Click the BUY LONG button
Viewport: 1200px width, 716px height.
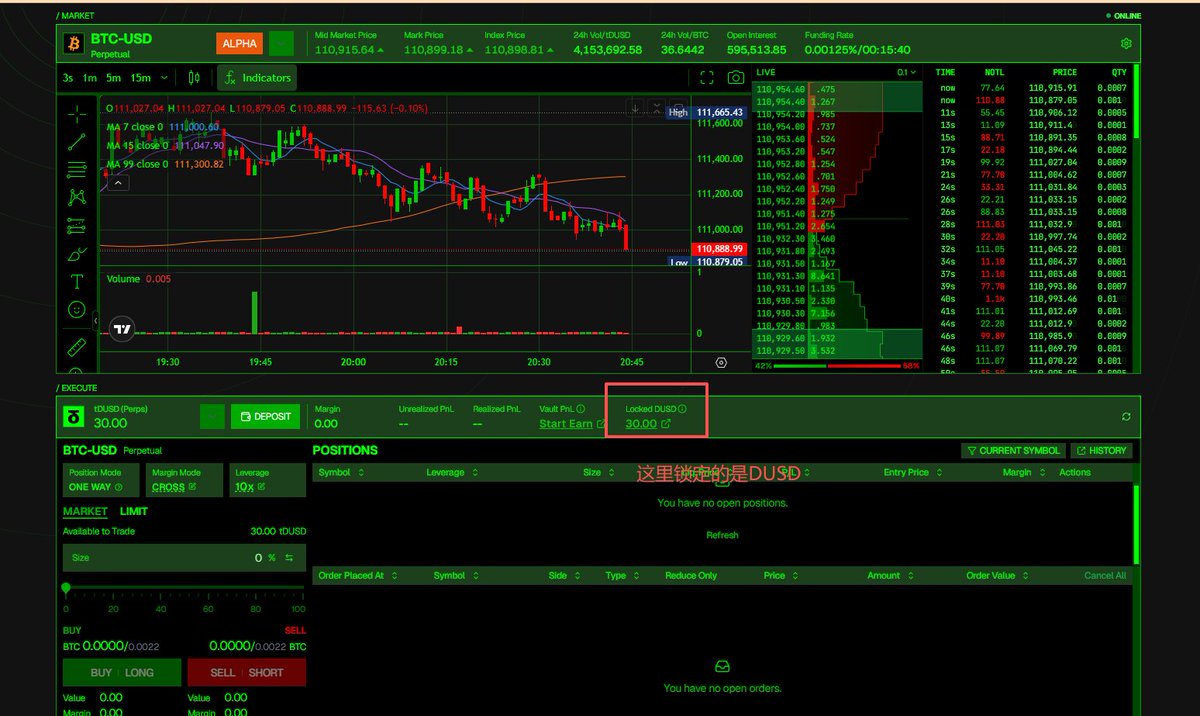(122, 672)
